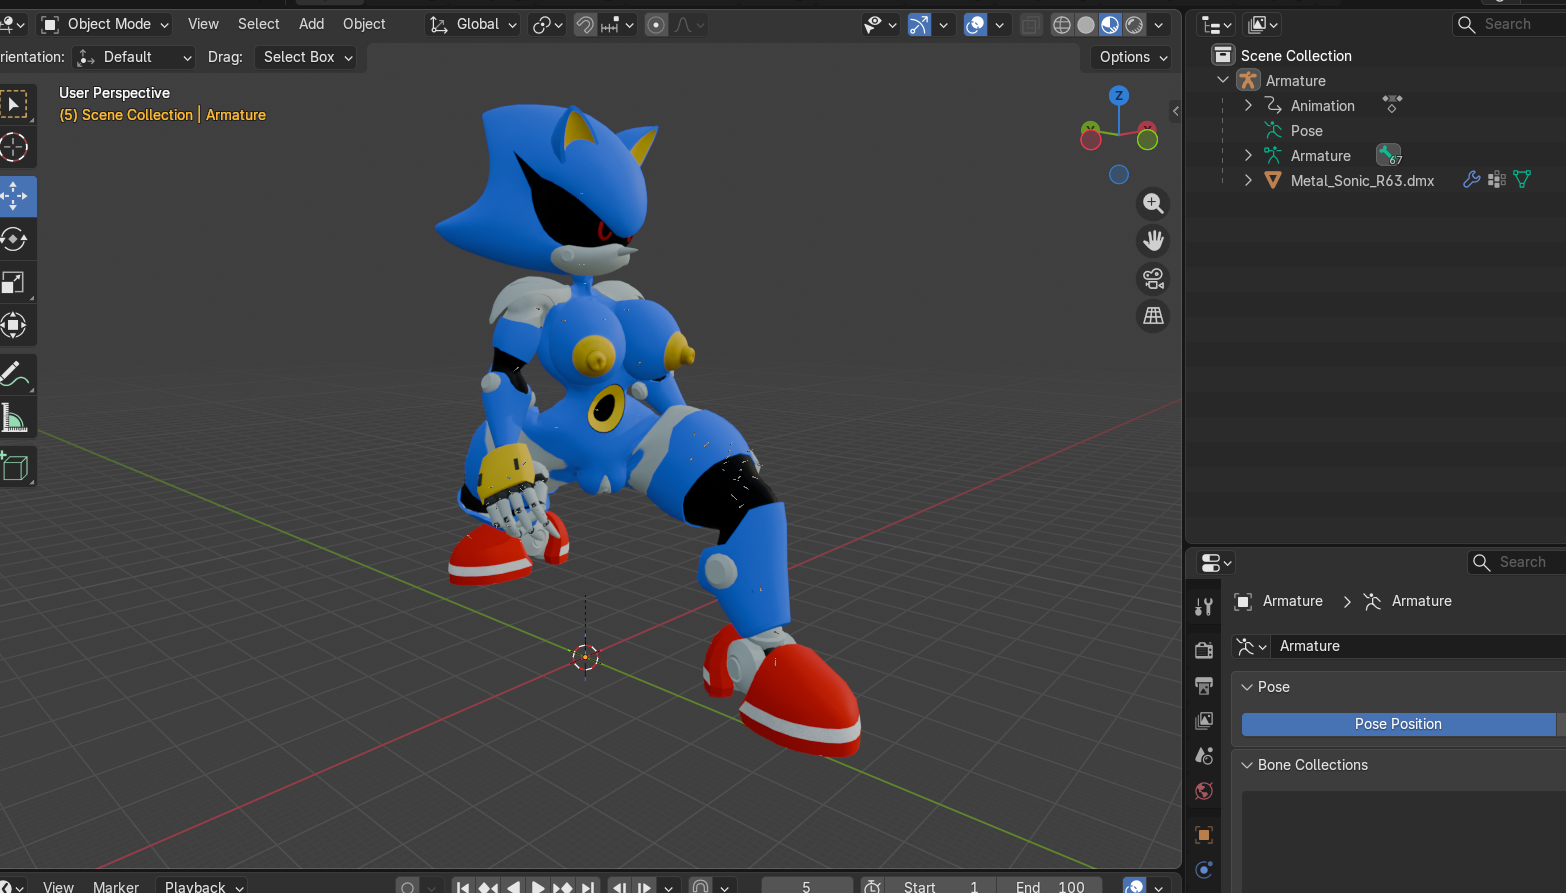Select the Pose row in outliner
This screenshot has height=893, width=1566.
click(1306, 130)
